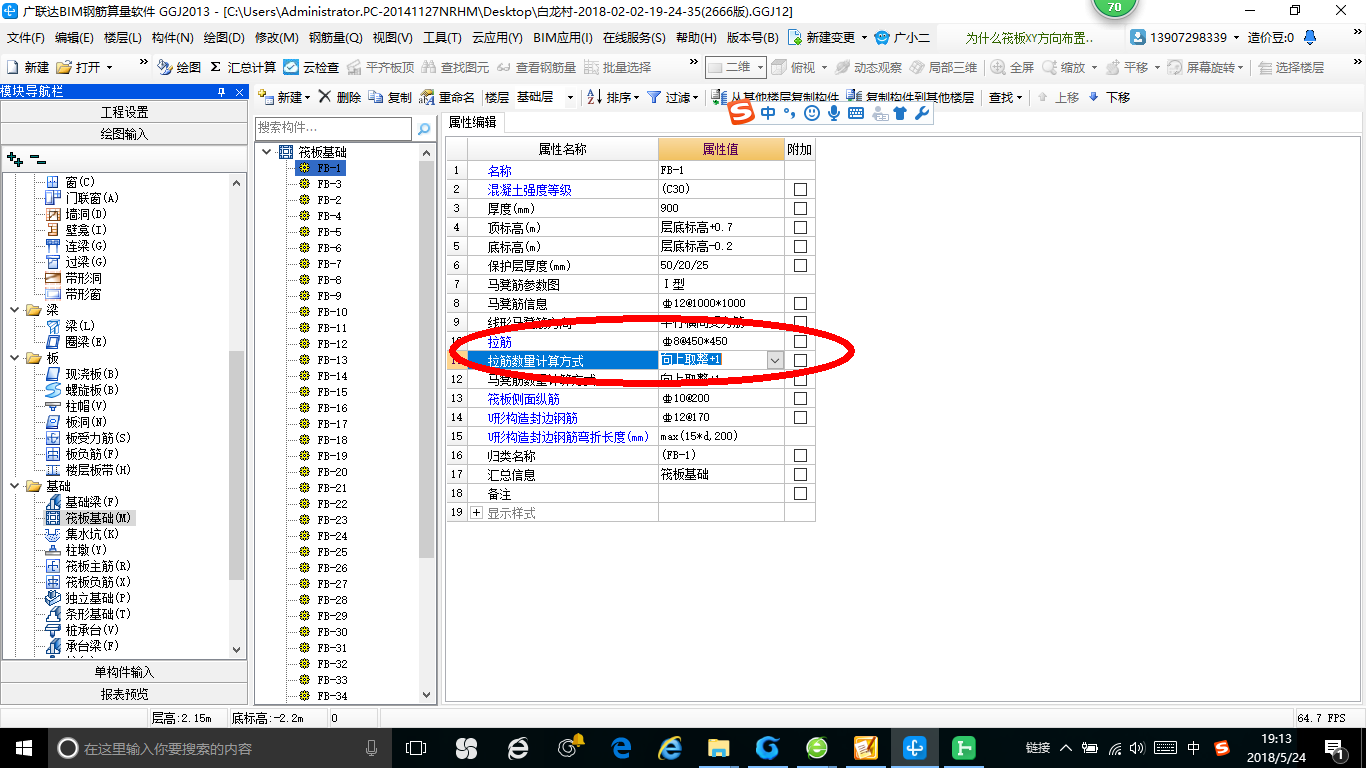Image resolution: width=1366 pixels, height=768 pixels.
Task: Tick 附加 checkbox for 底标高(m)
Action: pyautogui.click(x=800, y=247)
